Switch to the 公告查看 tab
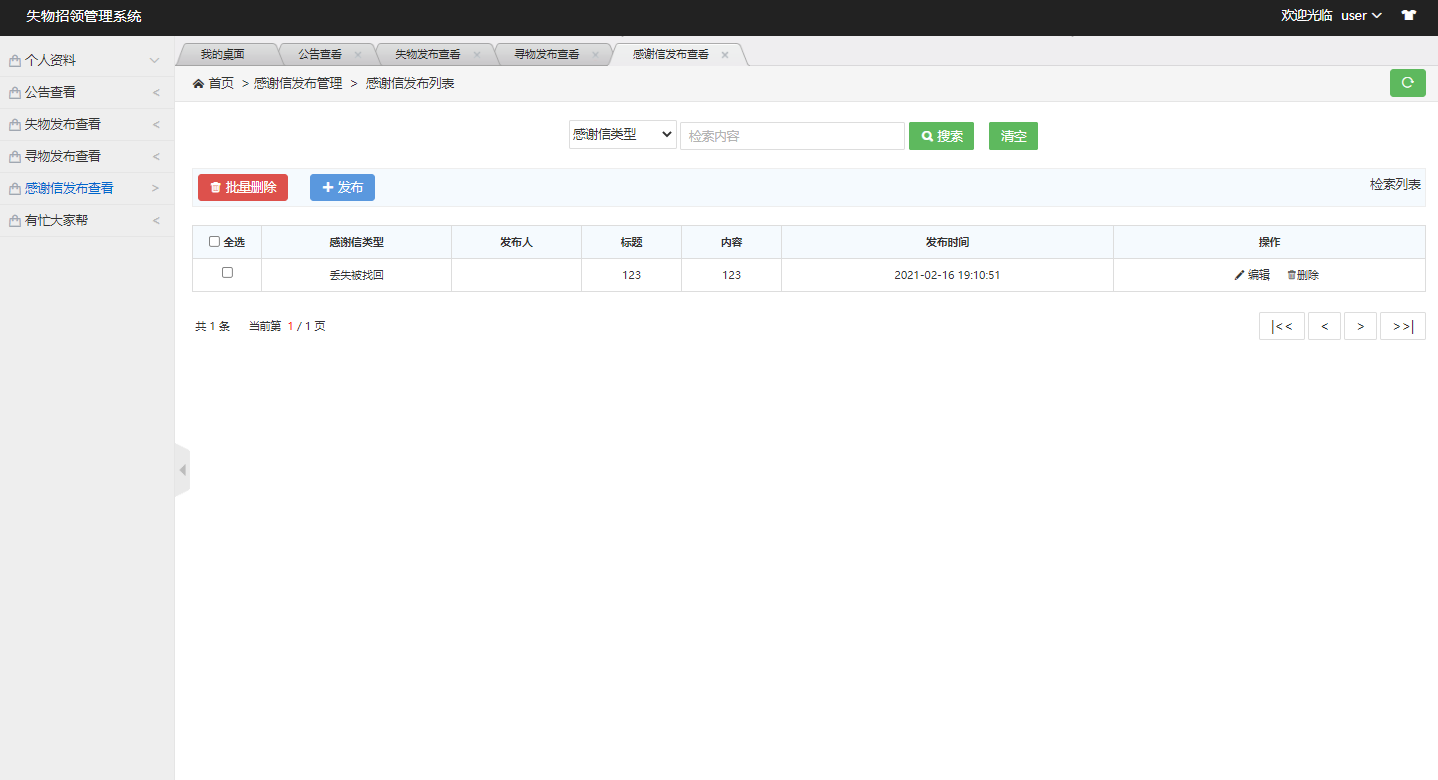Viewport: 1438px width, 780px height. tap(320, 54)
